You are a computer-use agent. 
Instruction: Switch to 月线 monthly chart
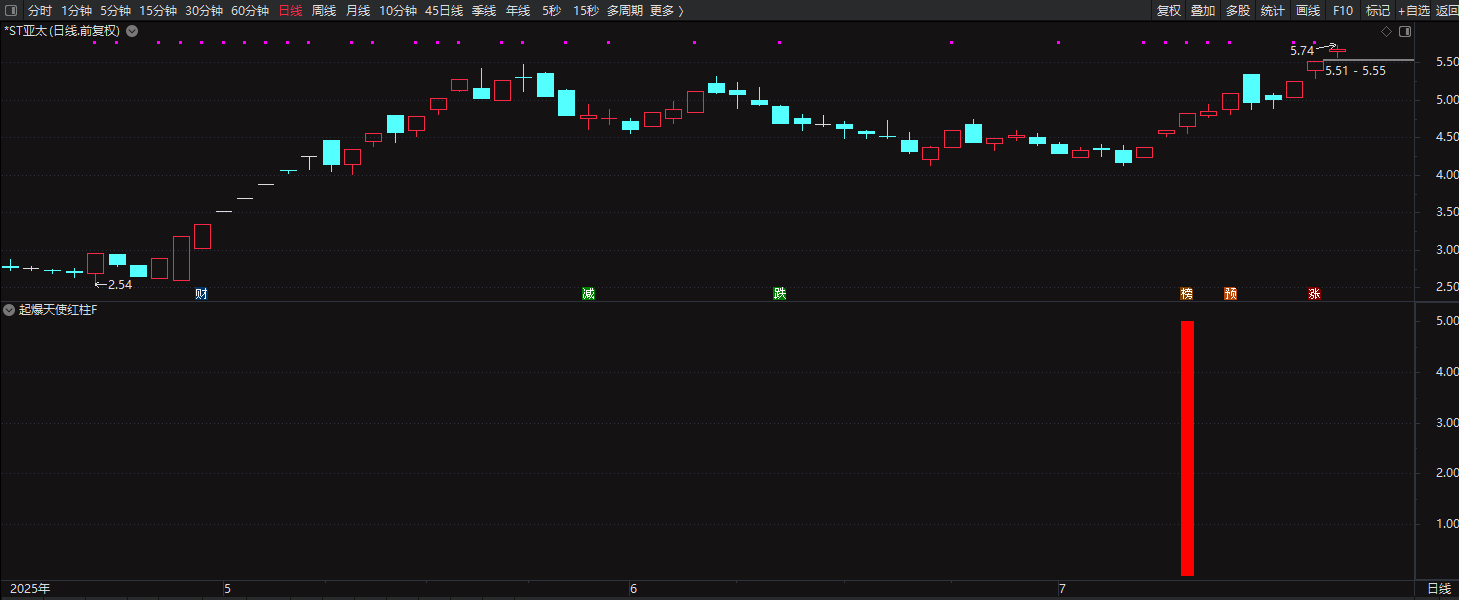[358, 10]
